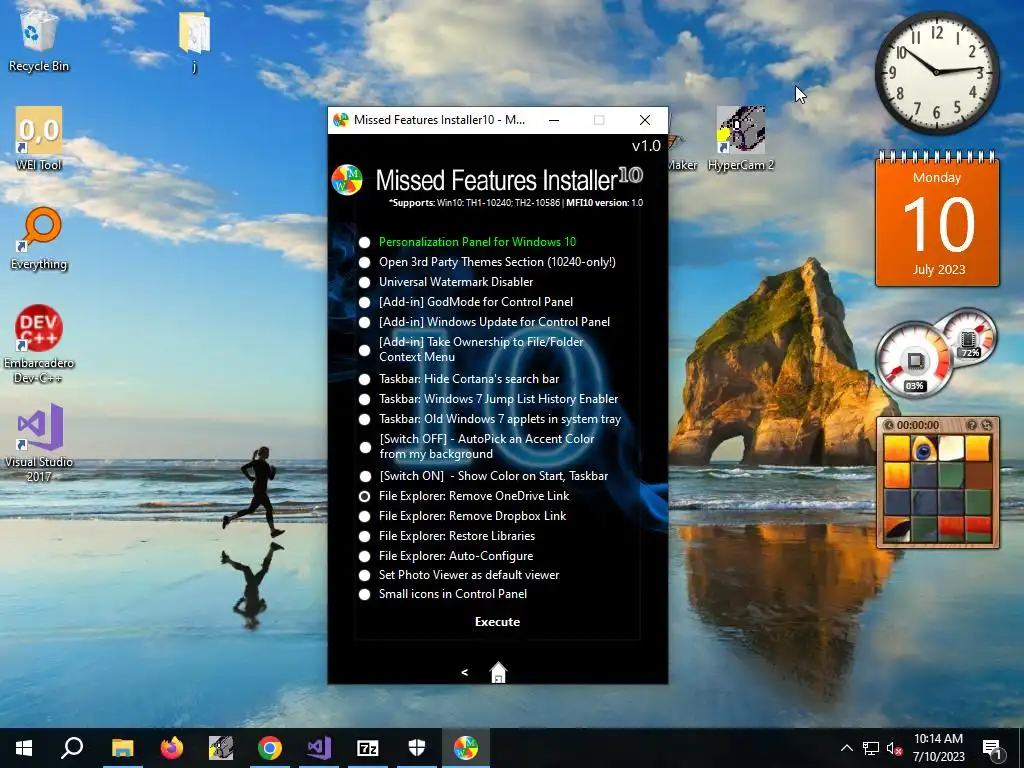This screenshot has width=1024, height=768.
Task: Launch HyperCam 2 desktop shortcut
Action: 741,139
